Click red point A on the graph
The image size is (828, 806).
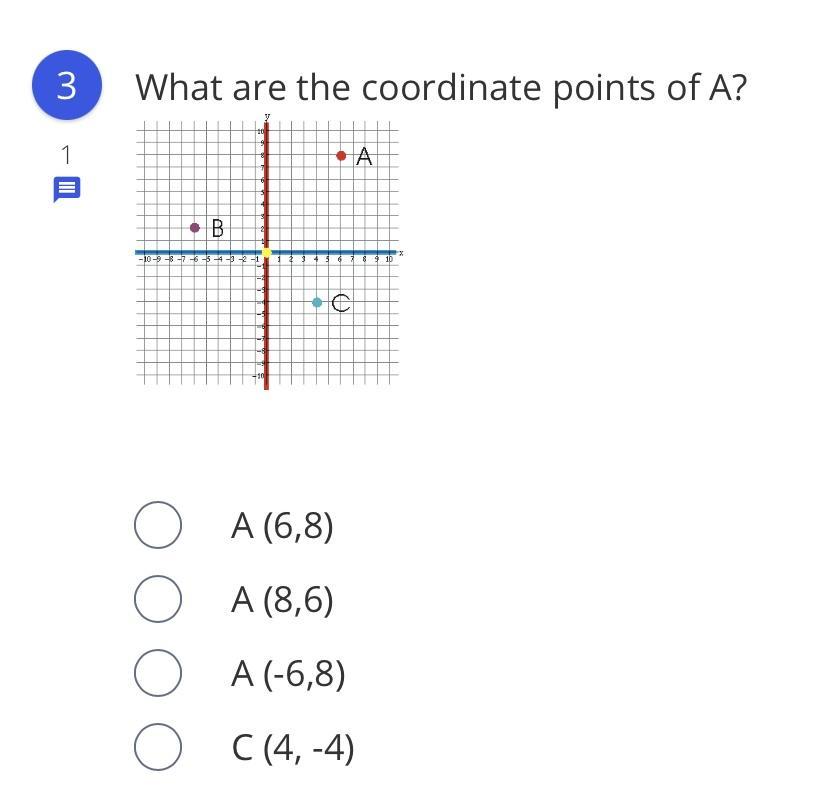point(341,156)
